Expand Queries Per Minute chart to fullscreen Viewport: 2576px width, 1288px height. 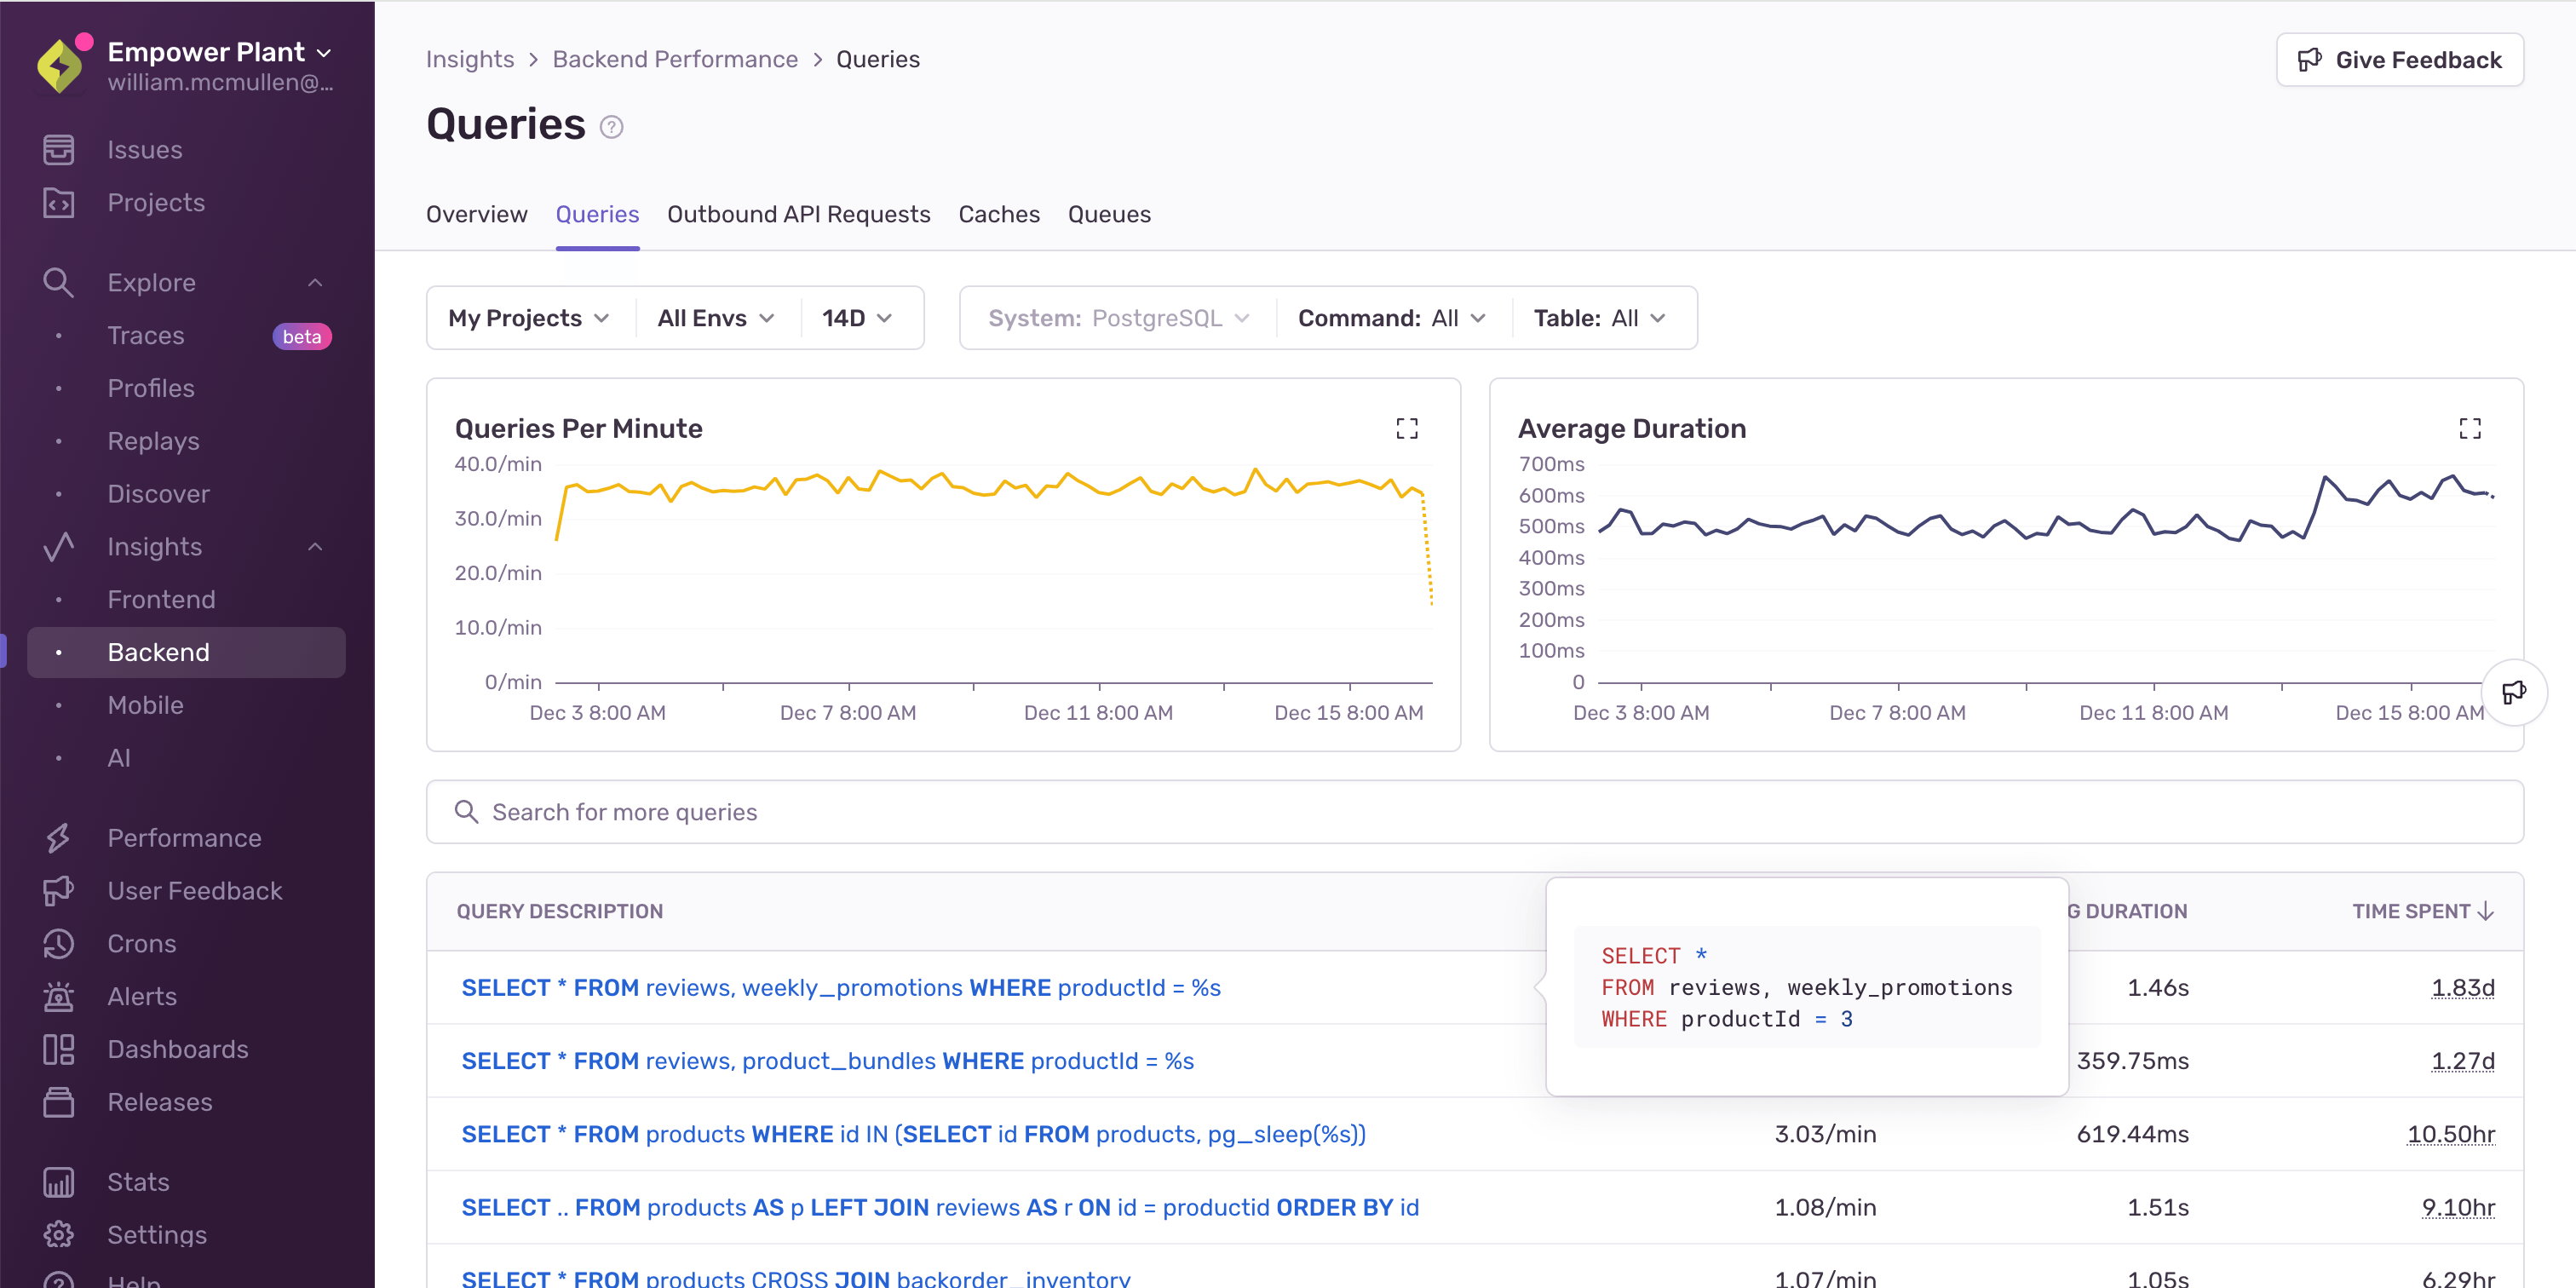(1406, 428)
